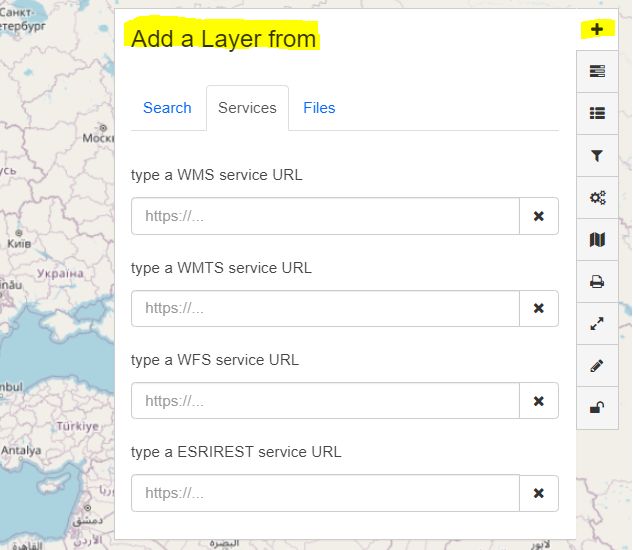633x550 pixels.
Task: Click the printer icon
Action: (x=597, y=281)
